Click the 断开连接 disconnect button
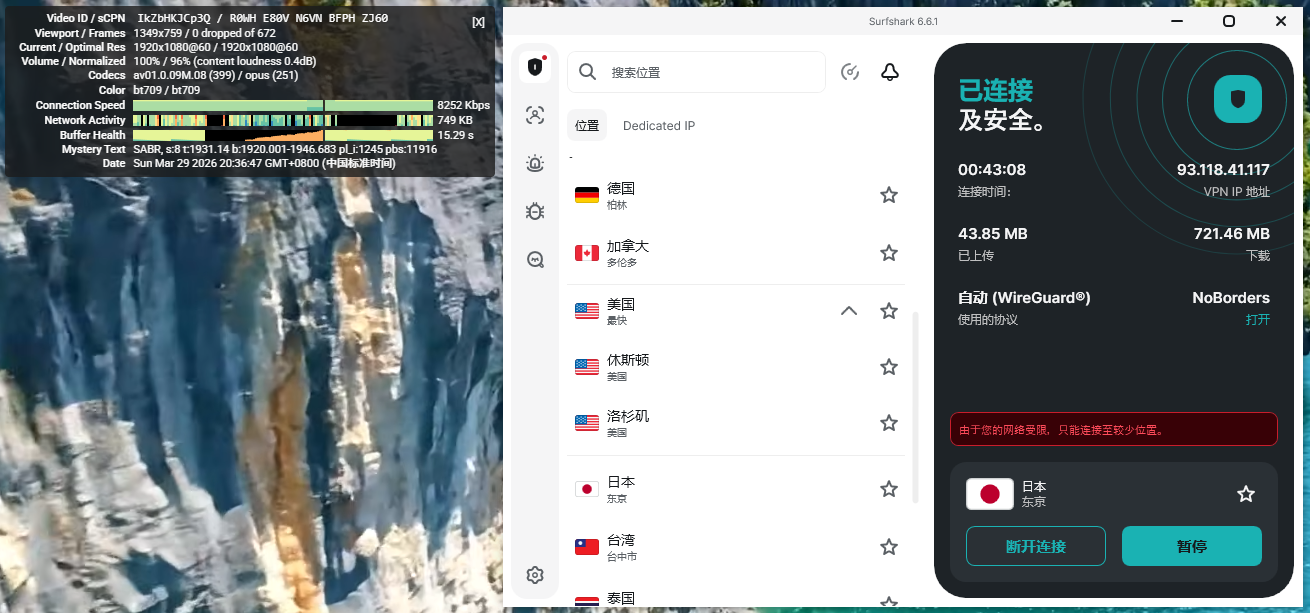Image resolution: width=1310 pixels, height=613 pixels. pyautogui.click(x=1035, y=547)
